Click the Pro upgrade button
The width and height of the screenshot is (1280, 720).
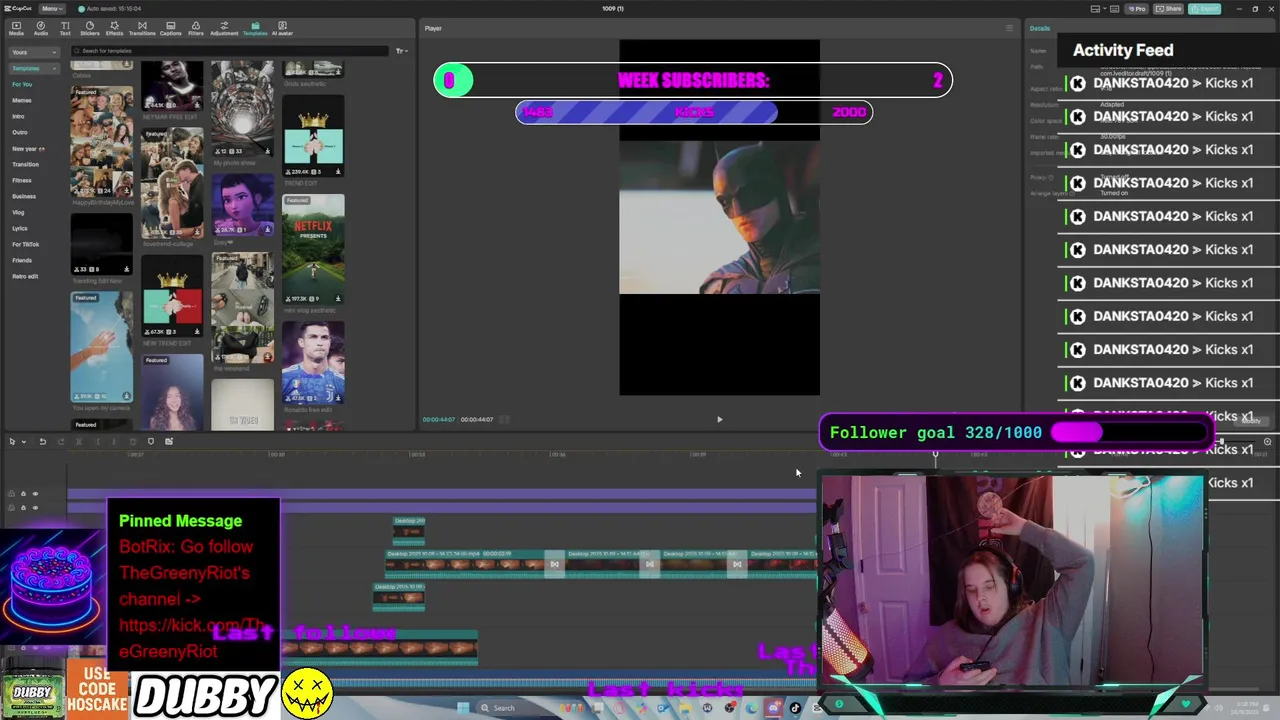pyautogui.click(x=1136, y=8)
